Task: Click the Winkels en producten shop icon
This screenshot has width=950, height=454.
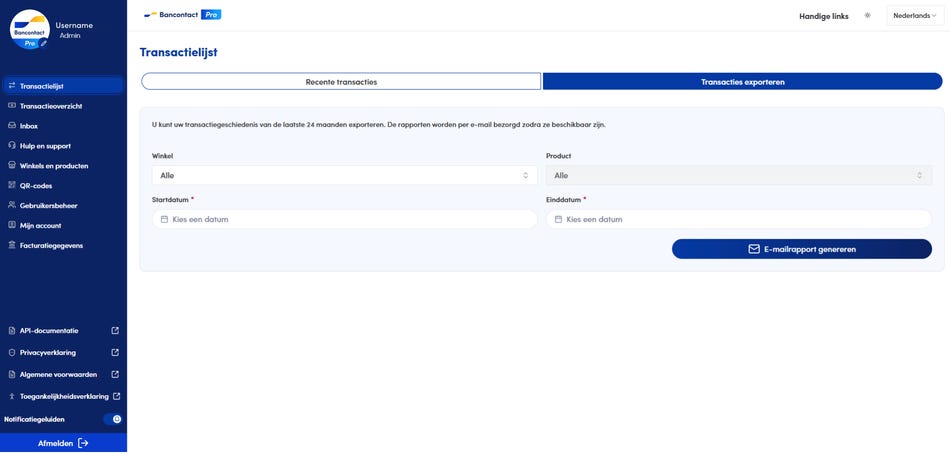Action: 12,165
